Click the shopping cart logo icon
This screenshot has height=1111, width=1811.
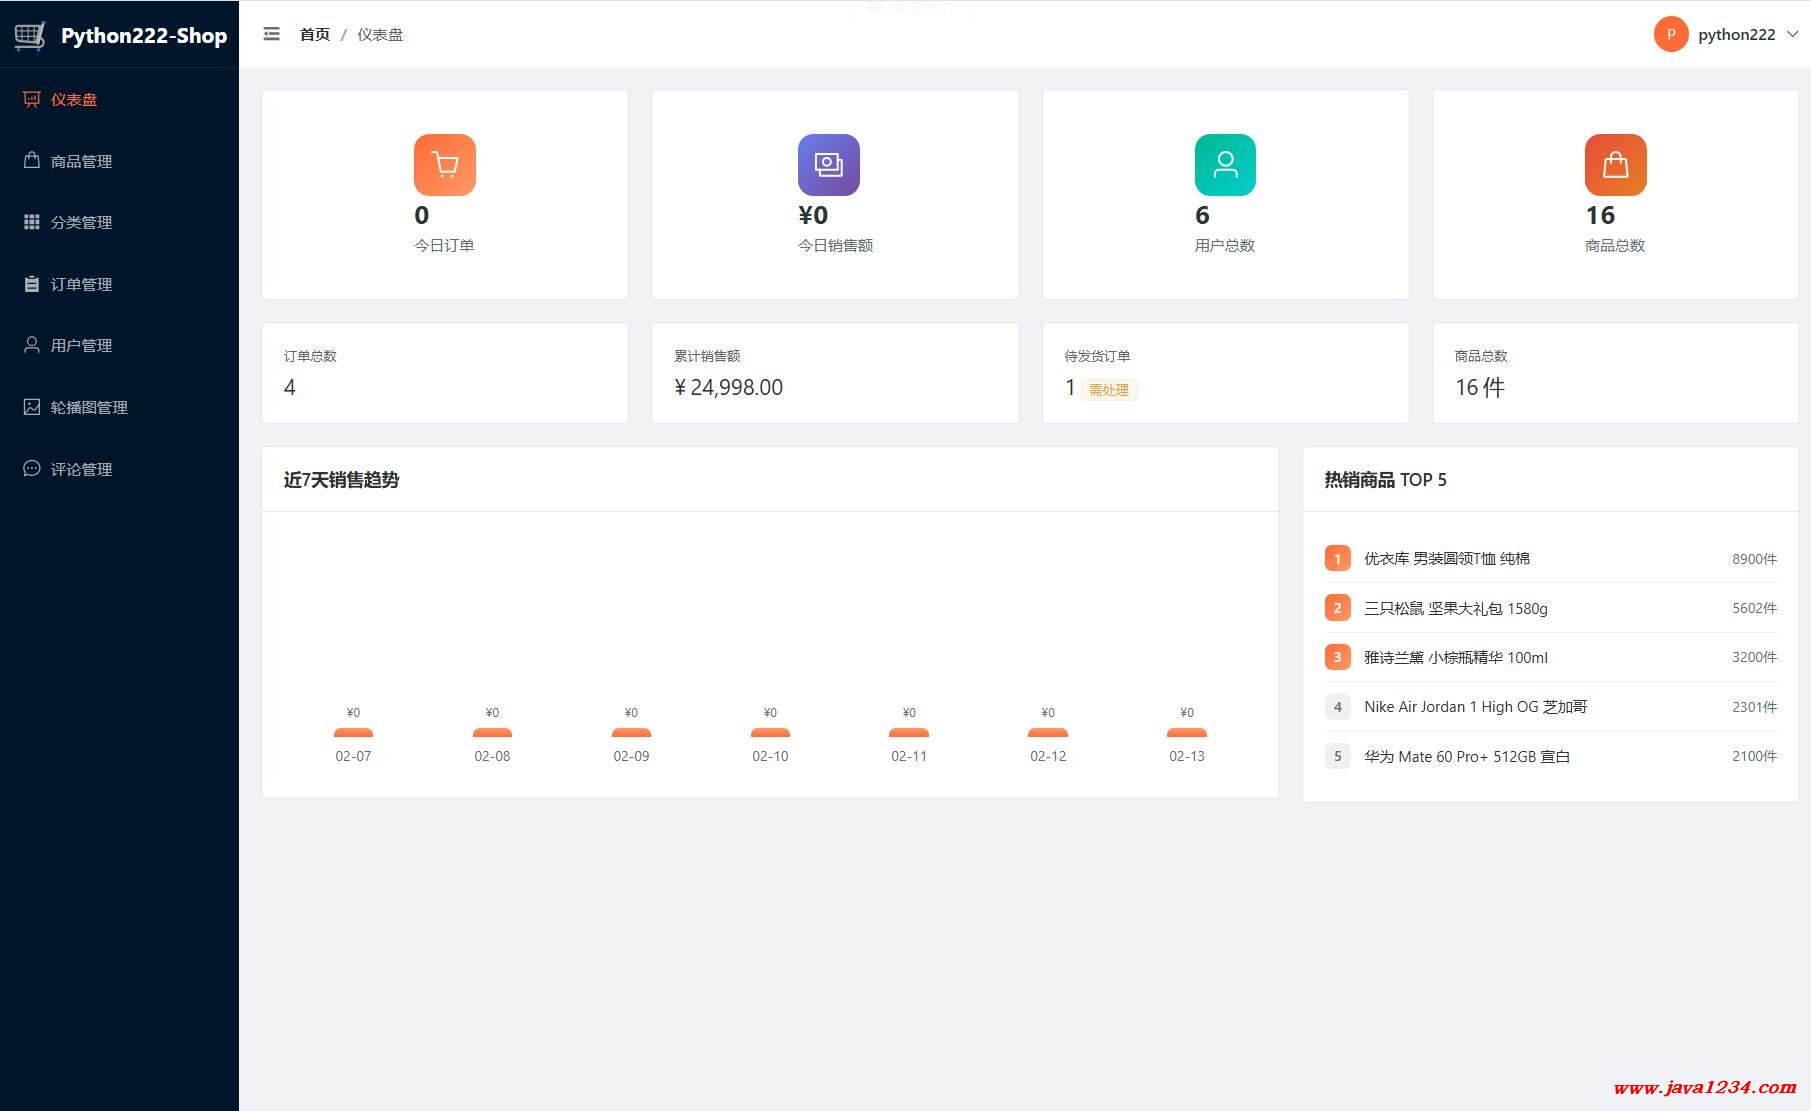30,36
